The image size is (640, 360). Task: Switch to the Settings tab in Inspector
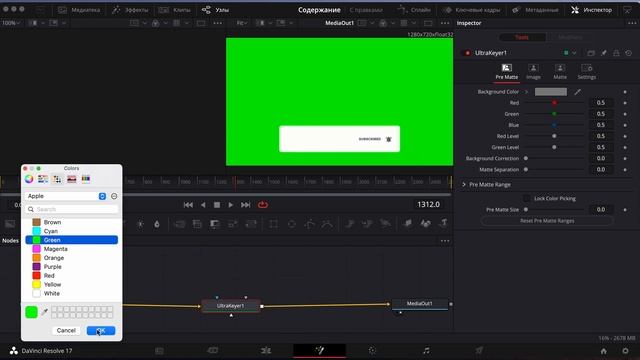click(587, 71)
